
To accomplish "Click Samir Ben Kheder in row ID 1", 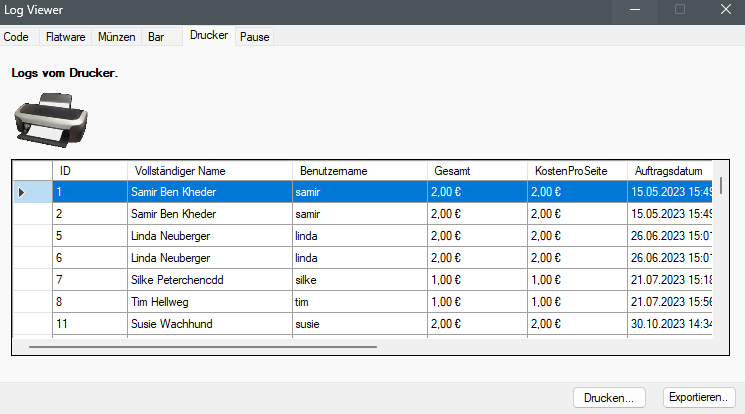I will [x=210, y=192].
